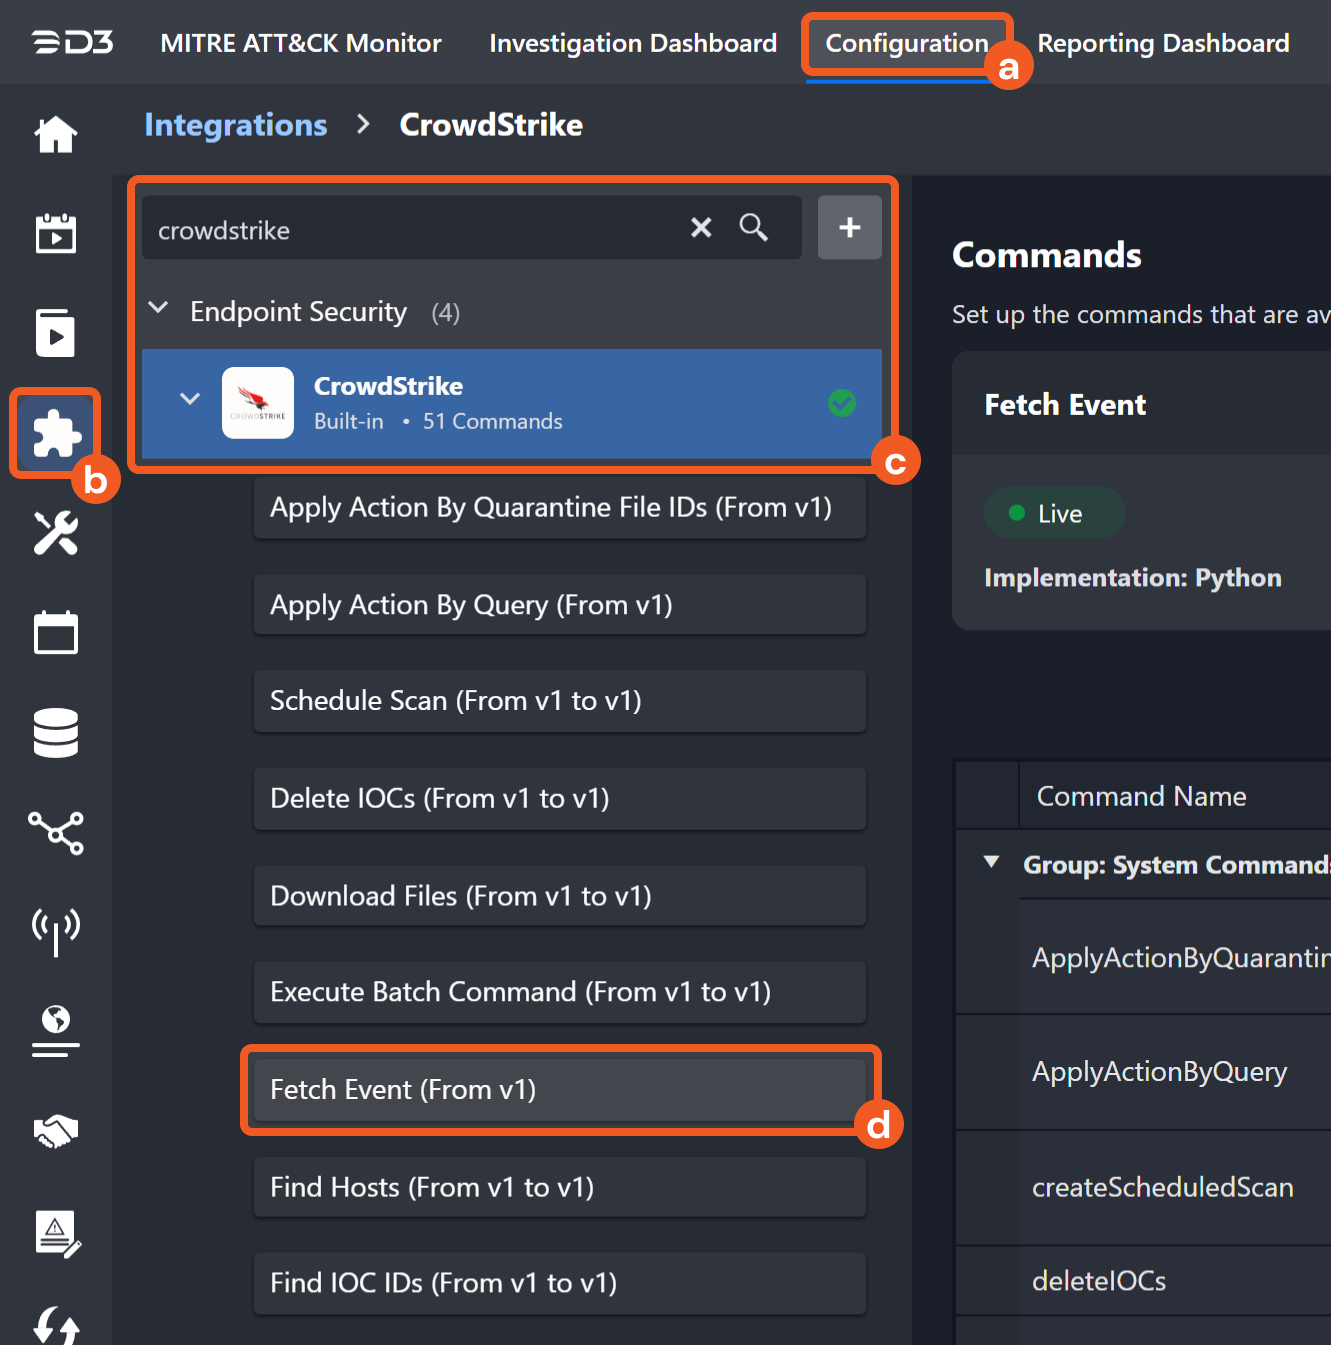Select the Integrations puzzle piece icon
The width and height of the screenshot is (1331, 1345).
click(55, 433)
